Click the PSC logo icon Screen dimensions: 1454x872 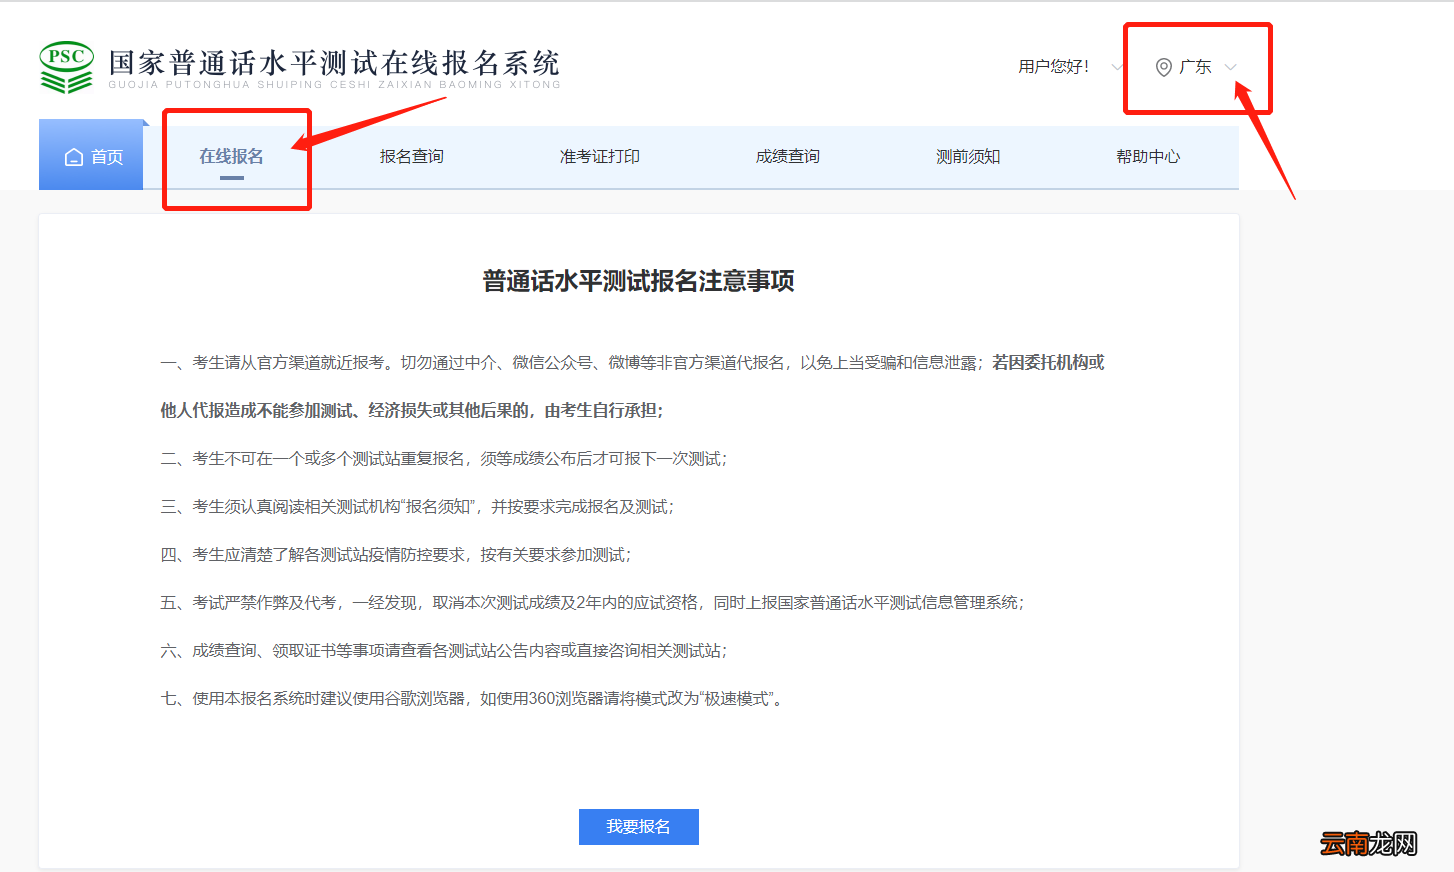(67, 67)
